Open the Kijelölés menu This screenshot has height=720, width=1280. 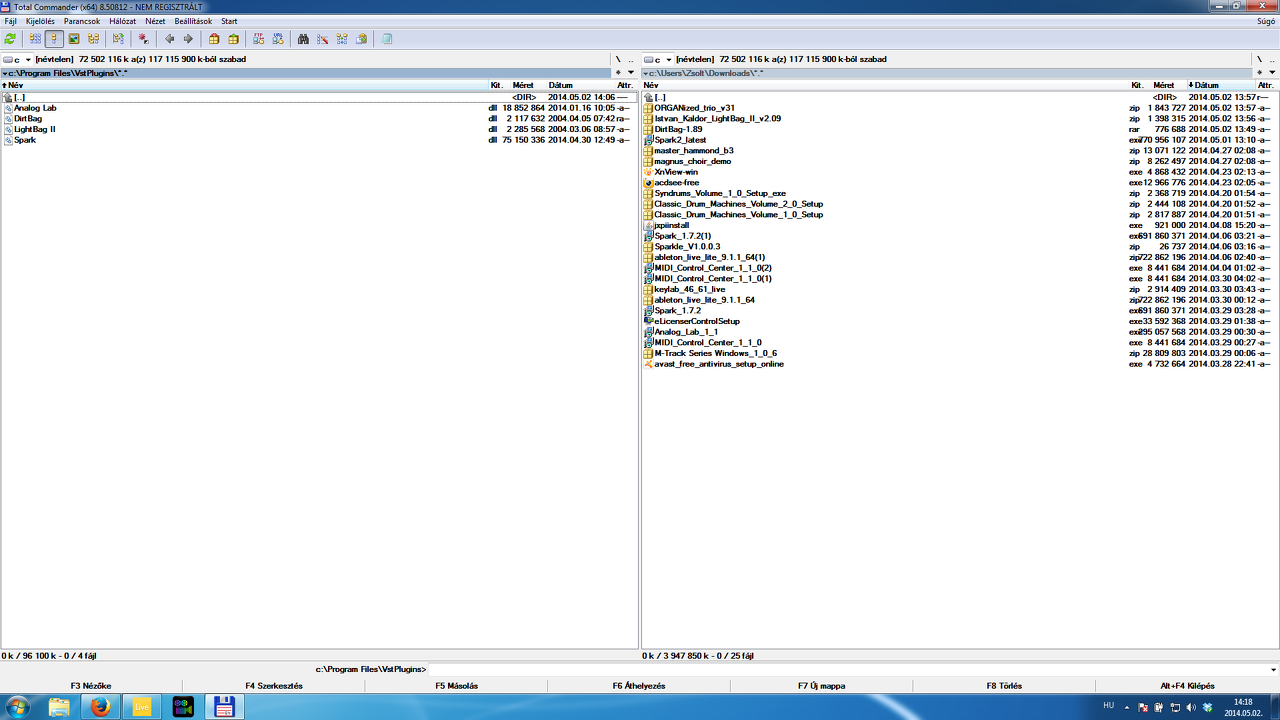[40, 21]
